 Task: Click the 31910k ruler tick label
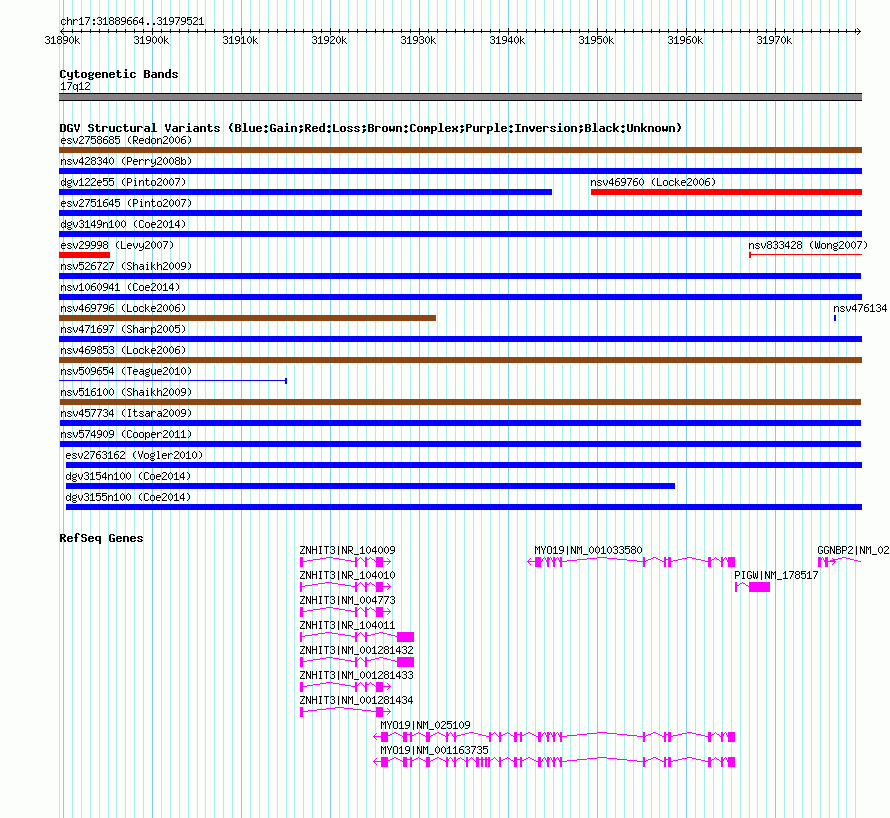(240, 41)
